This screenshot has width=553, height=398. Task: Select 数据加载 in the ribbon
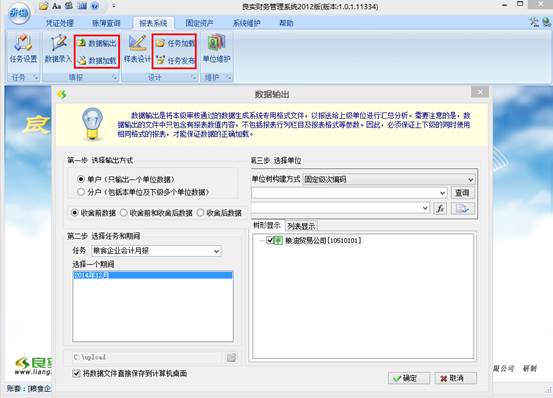click(x=97, y=60)
